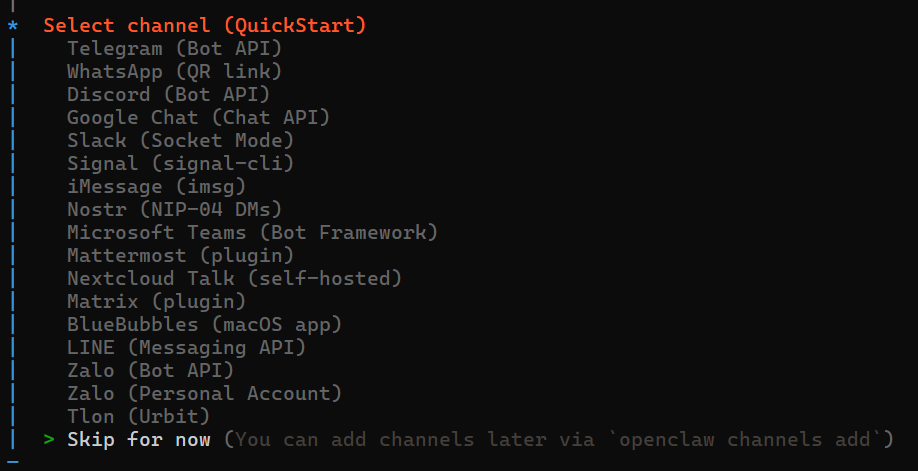Pick Nextcloud Talk (self-hosted) option
Image resolution: width=918 pixels, height=471 pixels.
point(234,278)
